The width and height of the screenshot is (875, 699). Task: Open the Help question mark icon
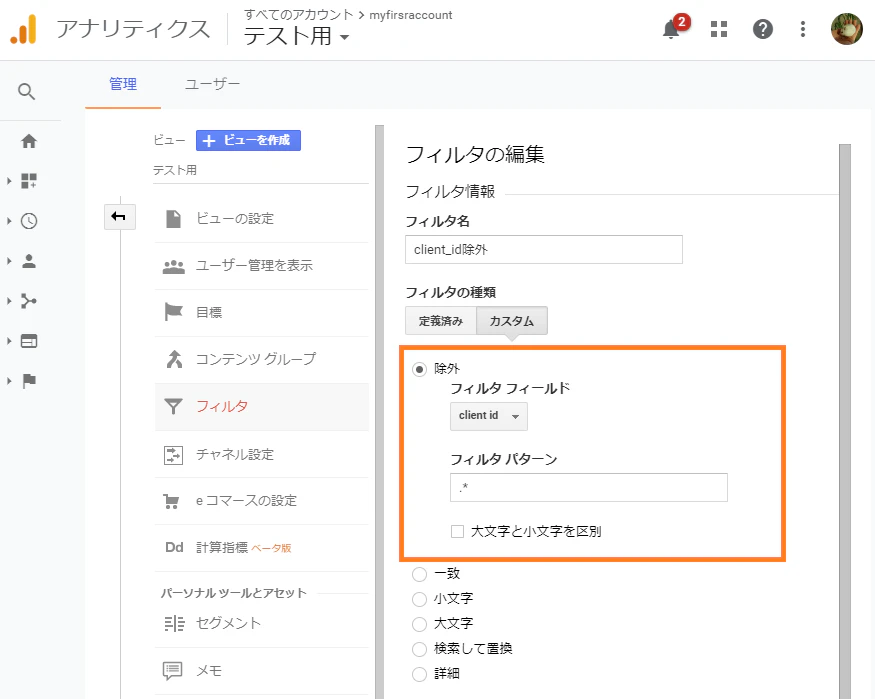coord(762,29)
